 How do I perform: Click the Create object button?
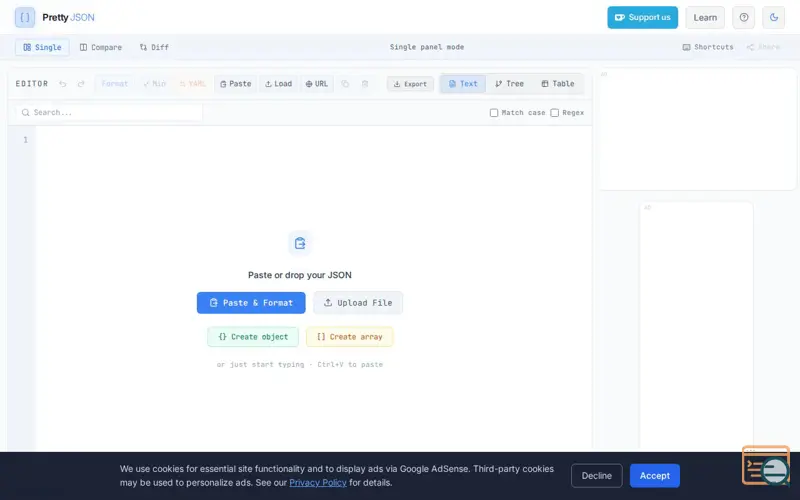coord(253,337)
